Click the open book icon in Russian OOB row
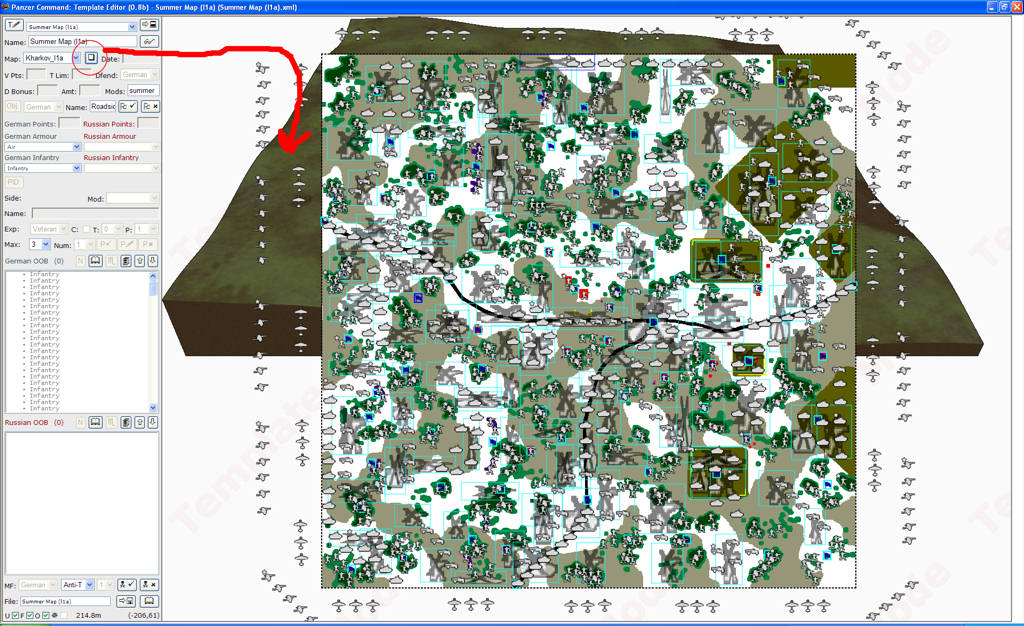Screen dimensions: 1024x626 pos(95,422)
